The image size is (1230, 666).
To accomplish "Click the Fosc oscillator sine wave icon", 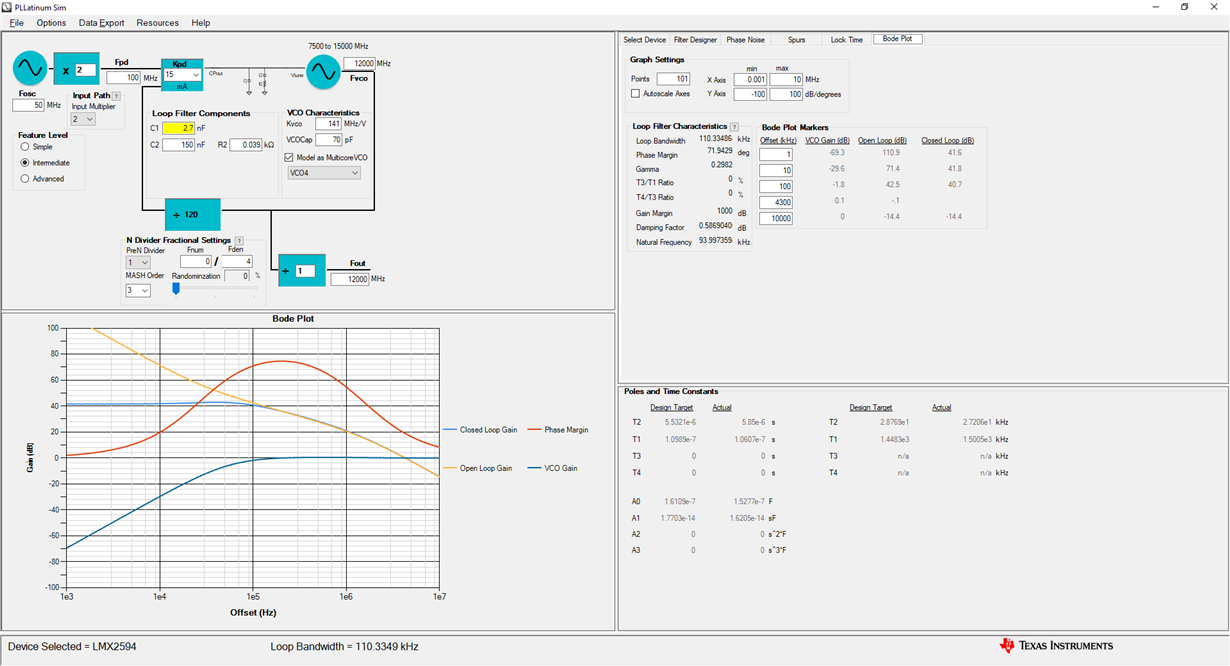I will [28, 70].
